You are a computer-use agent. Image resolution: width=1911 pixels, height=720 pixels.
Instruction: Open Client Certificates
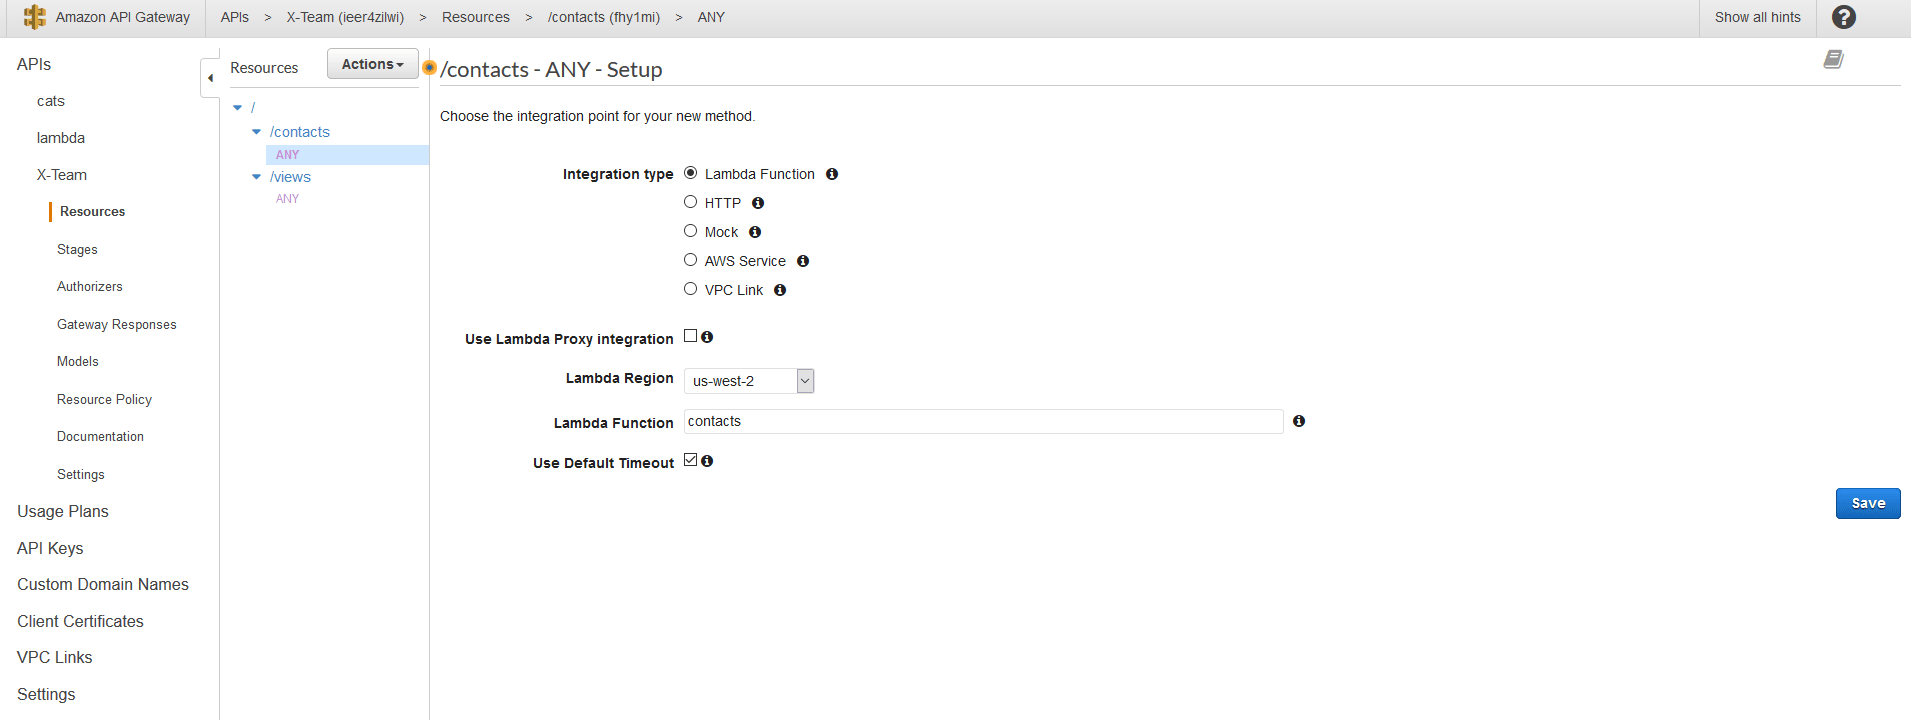coord(80,621)
